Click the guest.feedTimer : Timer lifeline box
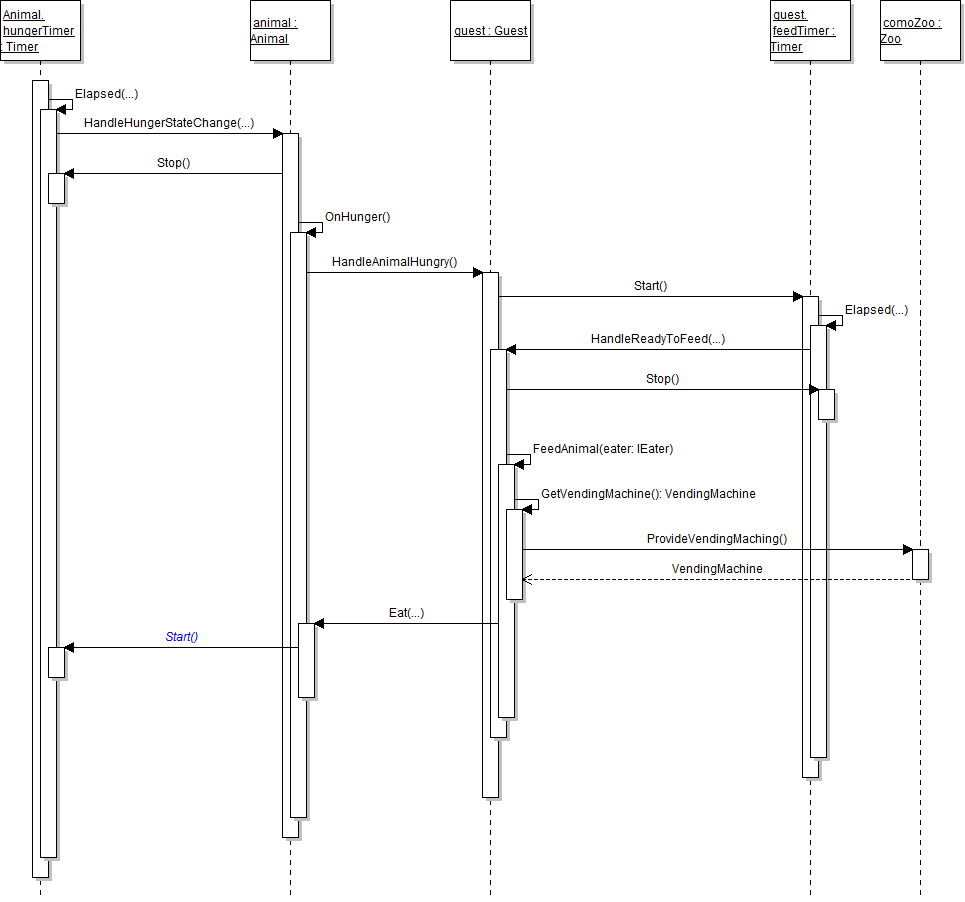The height and width of the screenshot is (902, 965). pos(810,31)
